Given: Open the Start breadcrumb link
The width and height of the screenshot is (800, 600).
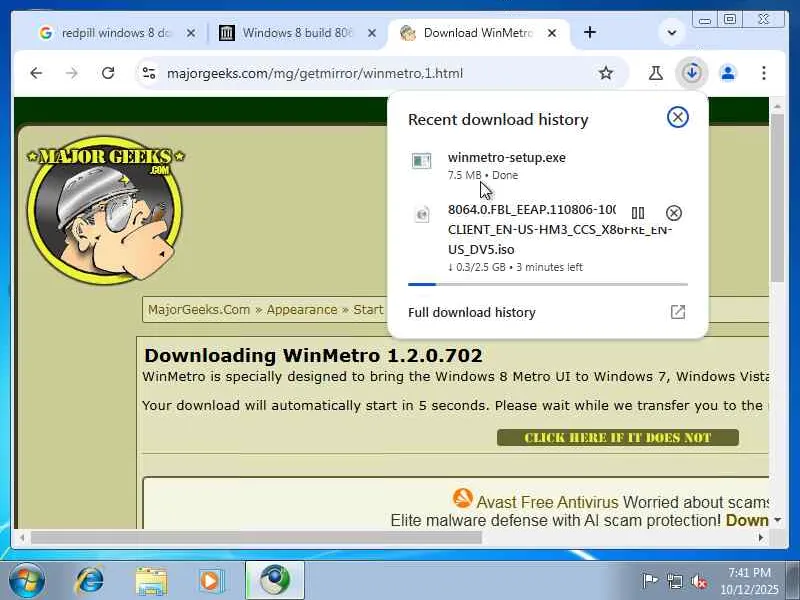Looking at the screenshot, I should point(368,310).
